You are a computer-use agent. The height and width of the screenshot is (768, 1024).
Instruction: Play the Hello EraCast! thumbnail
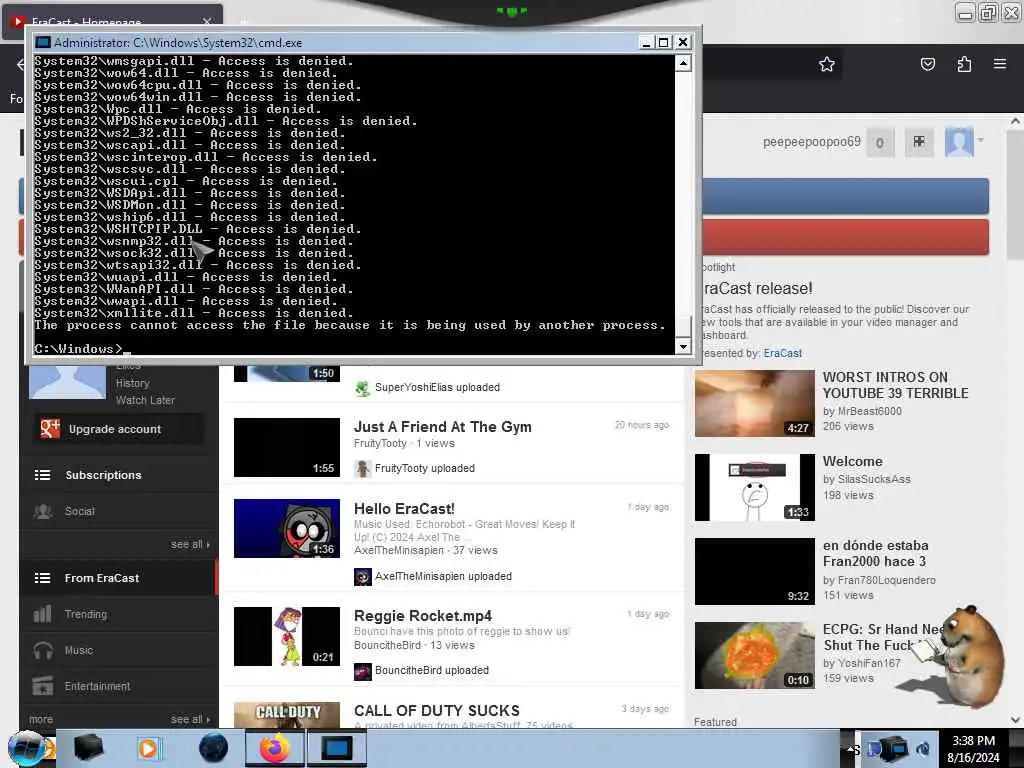coord(287,528)
